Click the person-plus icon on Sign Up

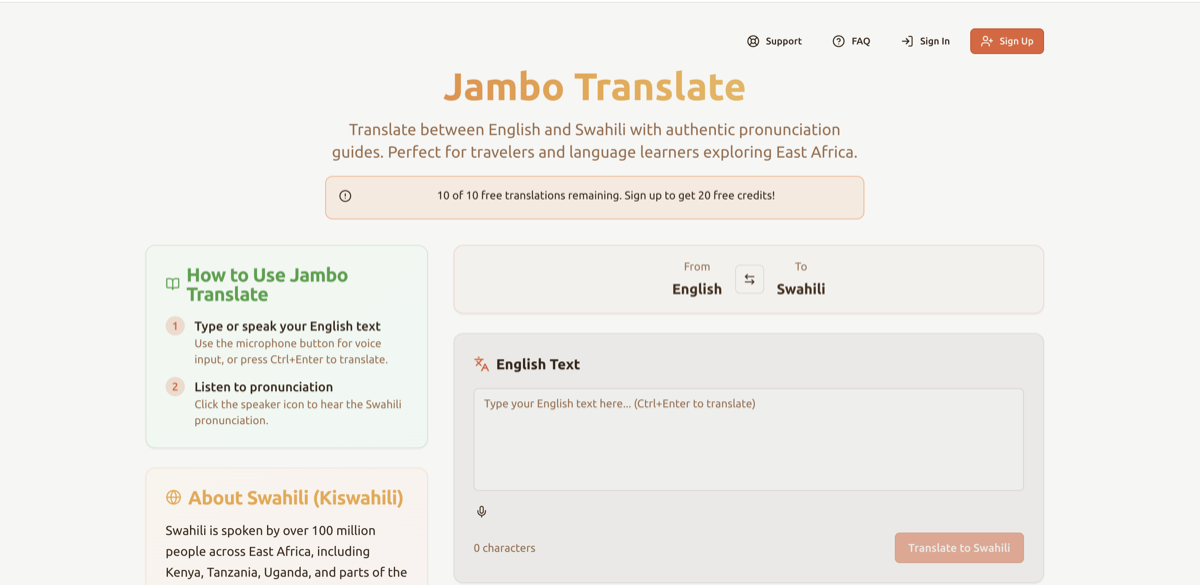(x=986, y=41)
